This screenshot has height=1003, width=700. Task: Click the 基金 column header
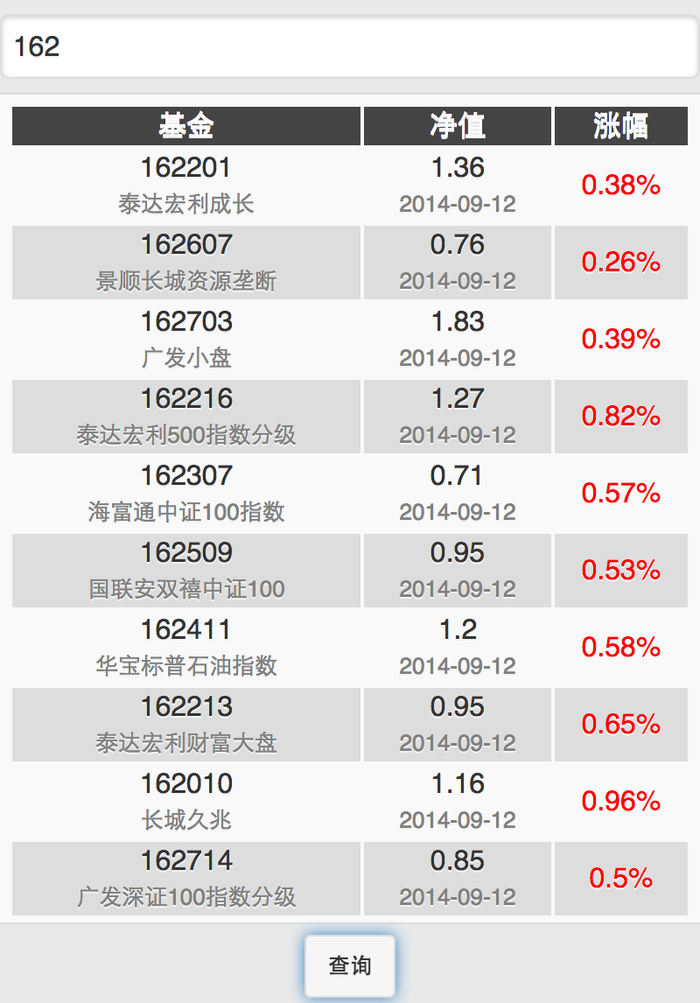click(186, 126)
